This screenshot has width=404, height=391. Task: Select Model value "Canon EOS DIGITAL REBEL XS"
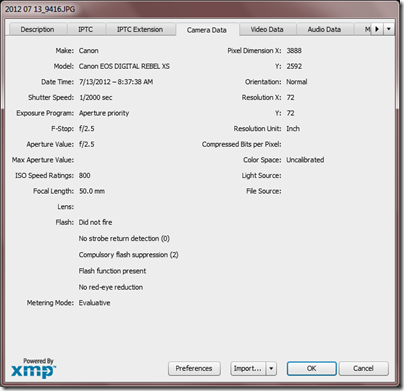pos(124,66)
